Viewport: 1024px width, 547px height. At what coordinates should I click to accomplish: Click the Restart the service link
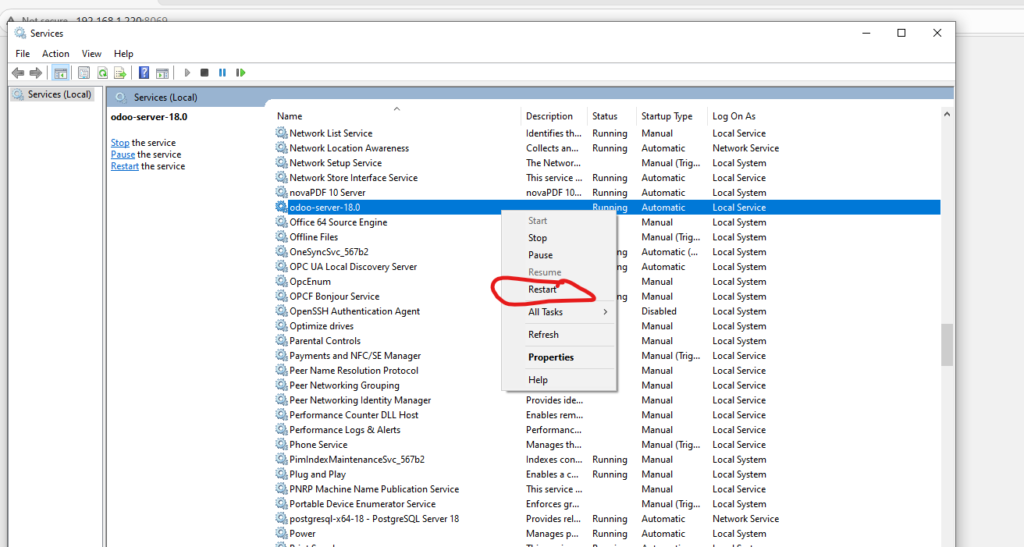(x=125, y=166)
